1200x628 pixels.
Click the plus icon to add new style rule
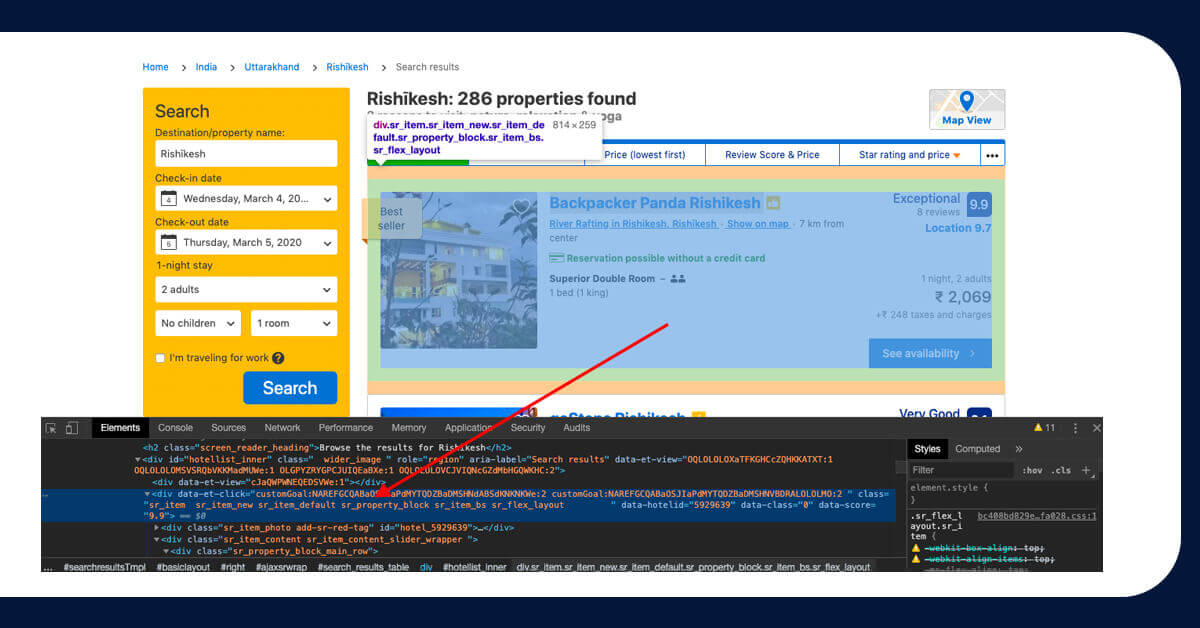pos(1087,470)
